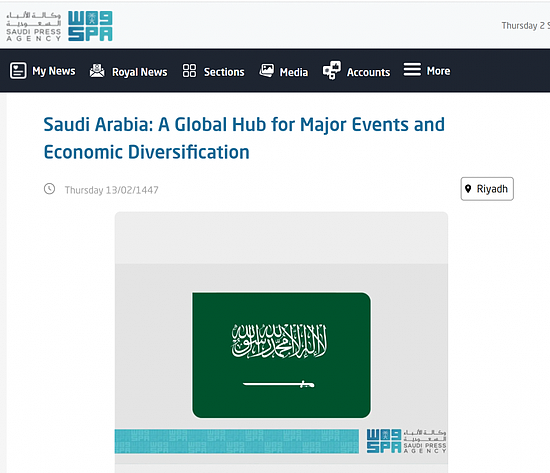The height and width of the screenshot is (473, 550).
Task: Click the article headline about Saudi Arabia
Action: tap(244, 138)
